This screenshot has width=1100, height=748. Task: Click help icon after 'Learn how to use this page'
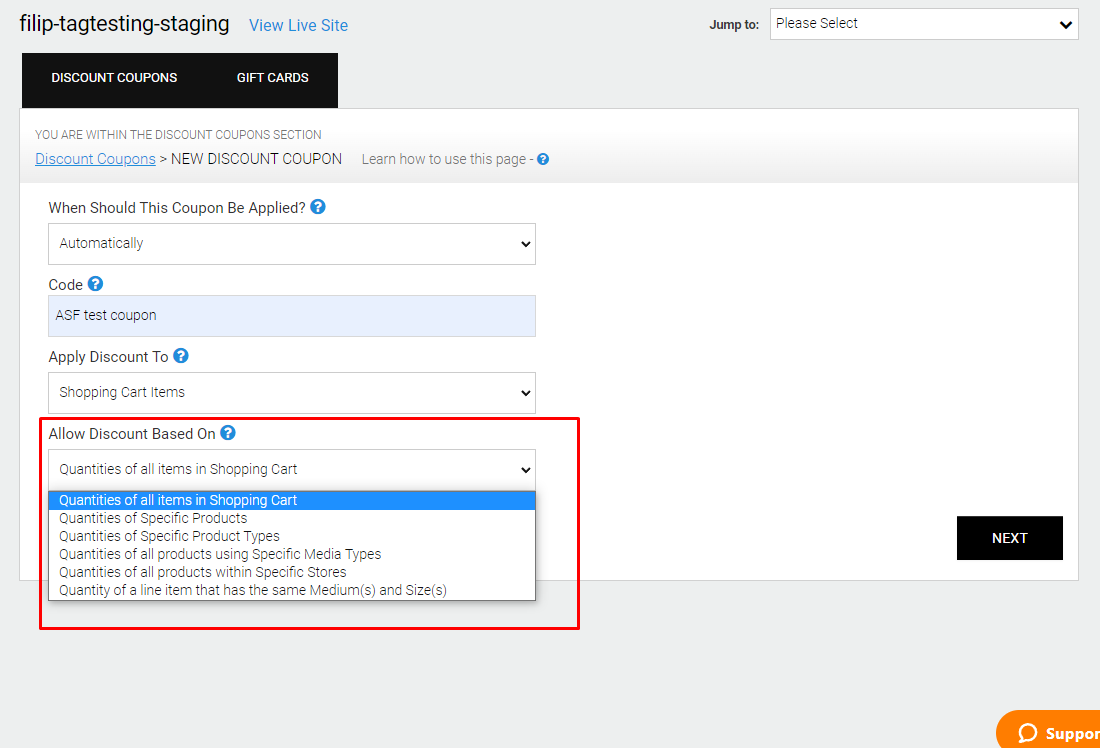coord(543,159)
